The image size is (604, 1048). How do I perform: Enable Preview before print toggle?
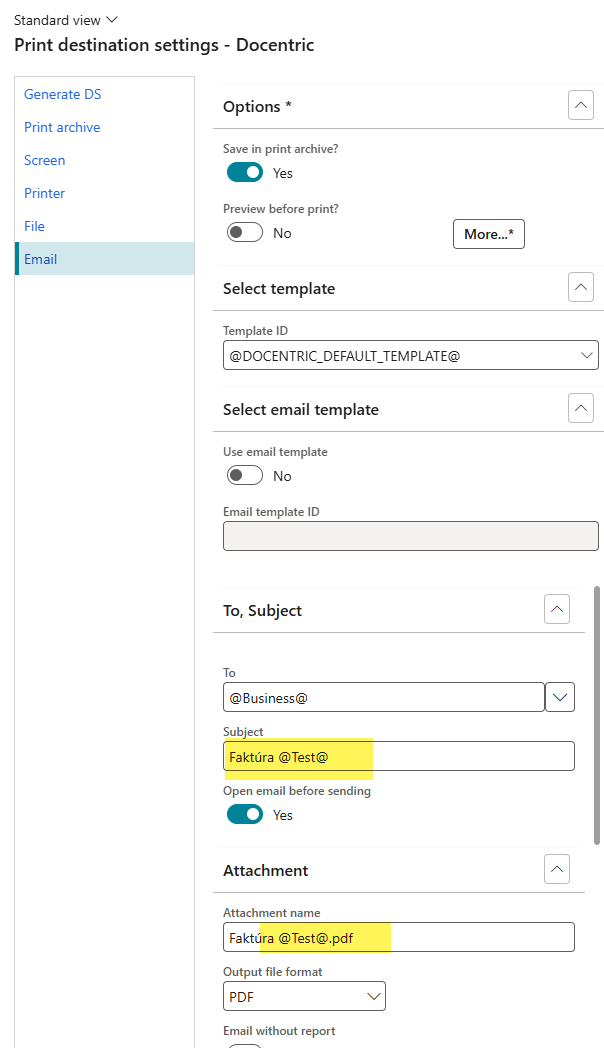coord(245,232)
